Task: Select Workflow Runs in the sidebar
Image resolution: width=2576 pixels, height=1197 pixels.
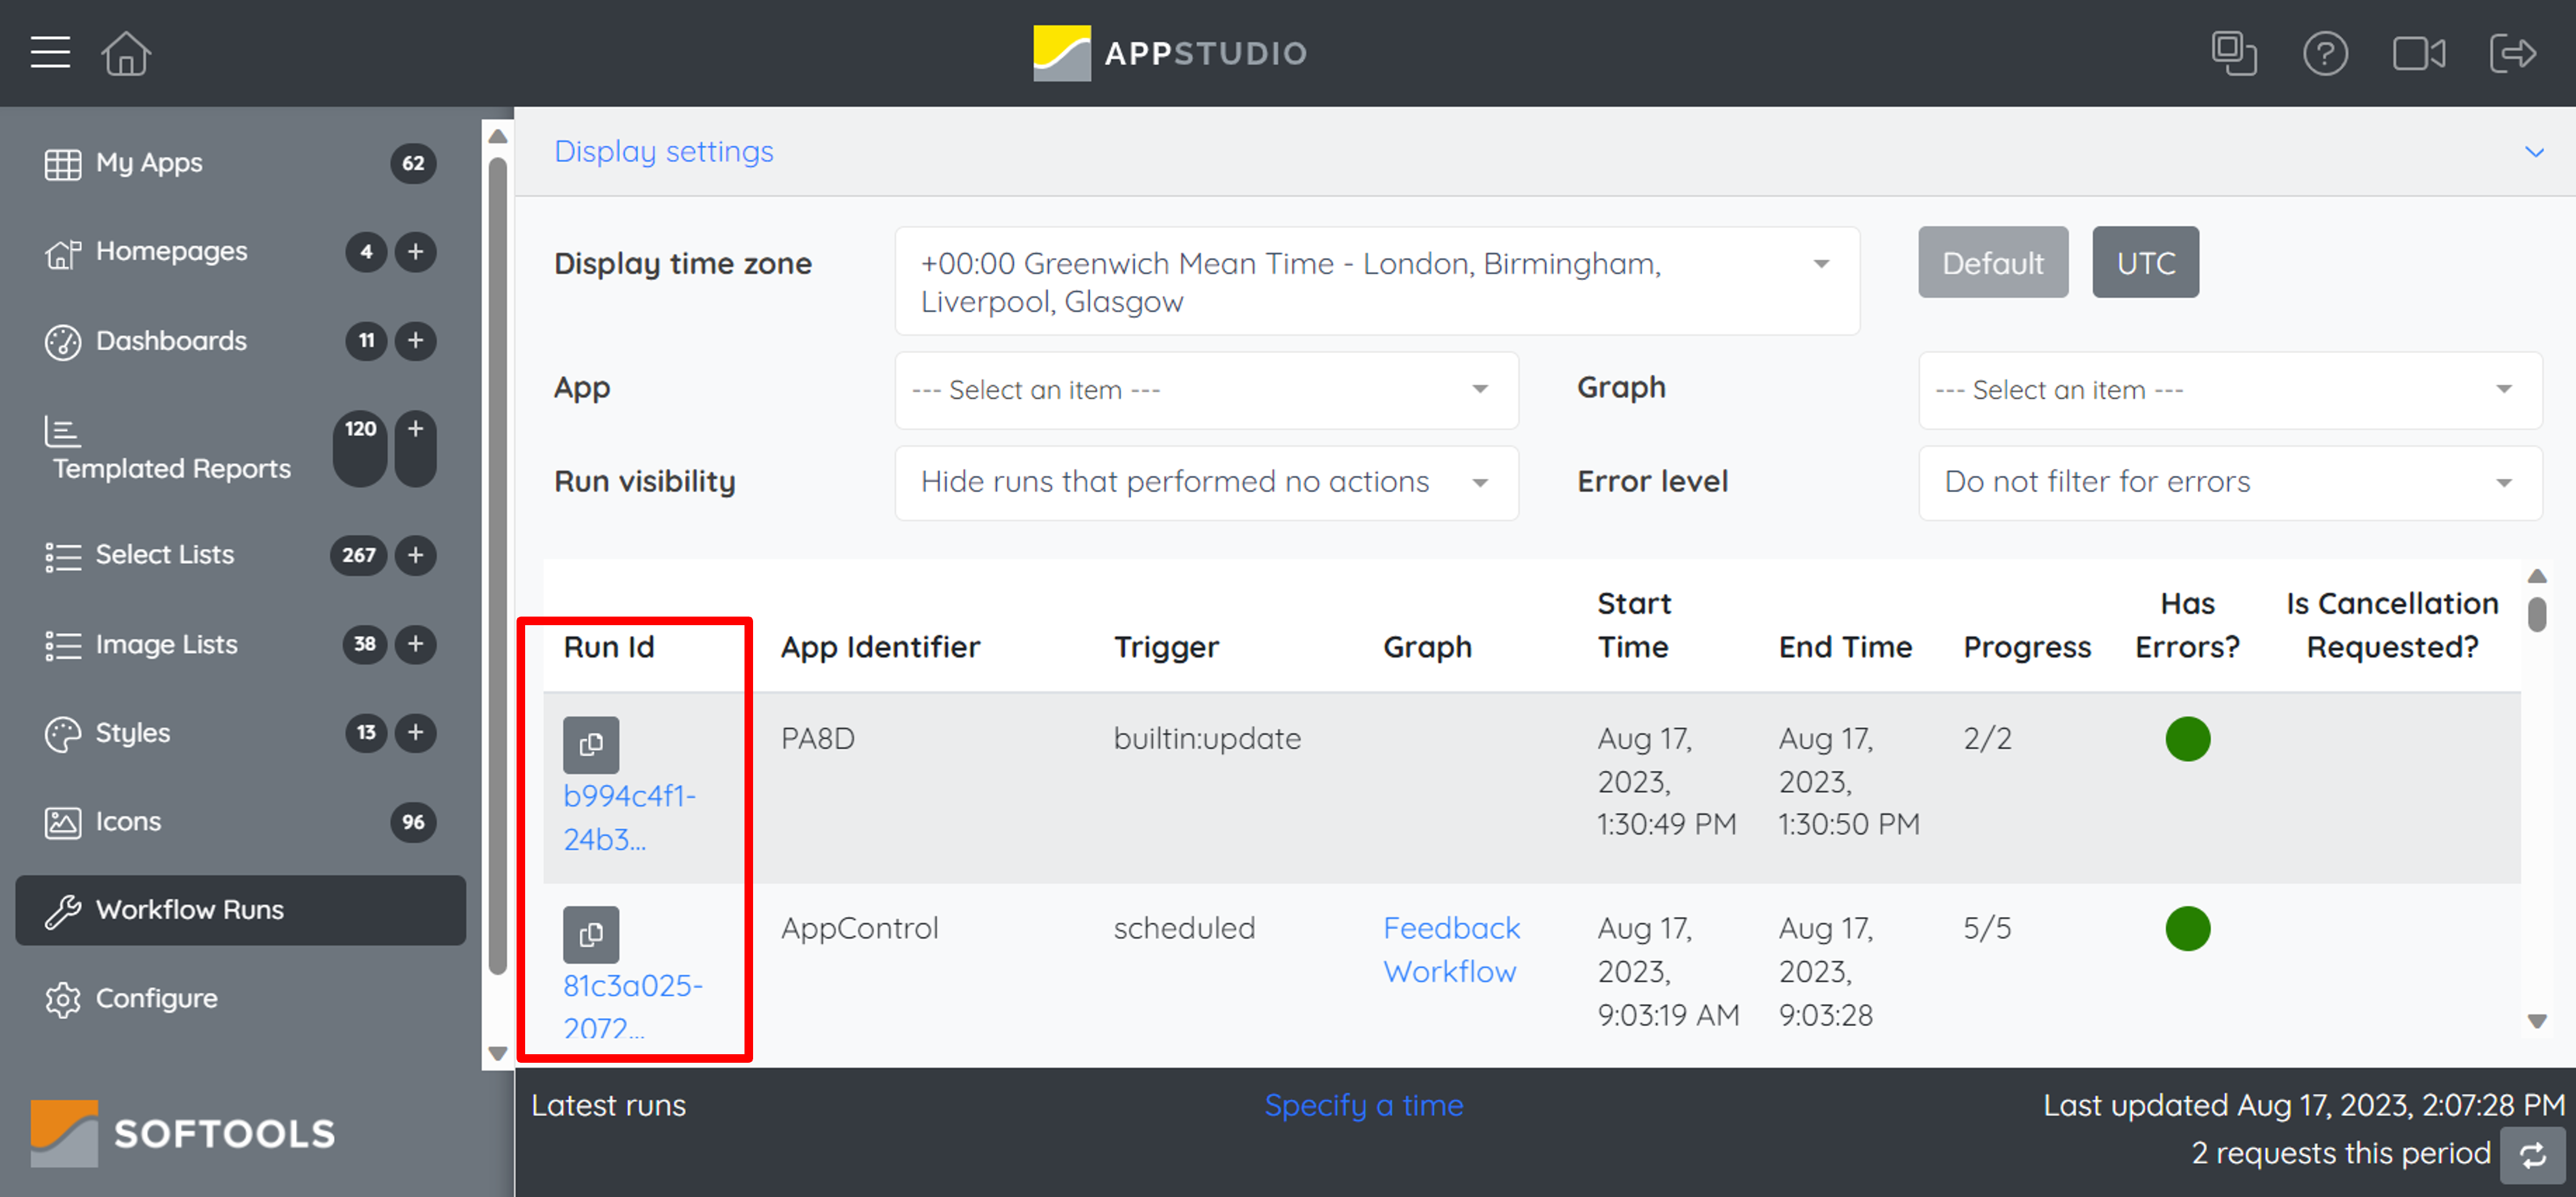Action: pyautogui.click(x=240, y=910)
